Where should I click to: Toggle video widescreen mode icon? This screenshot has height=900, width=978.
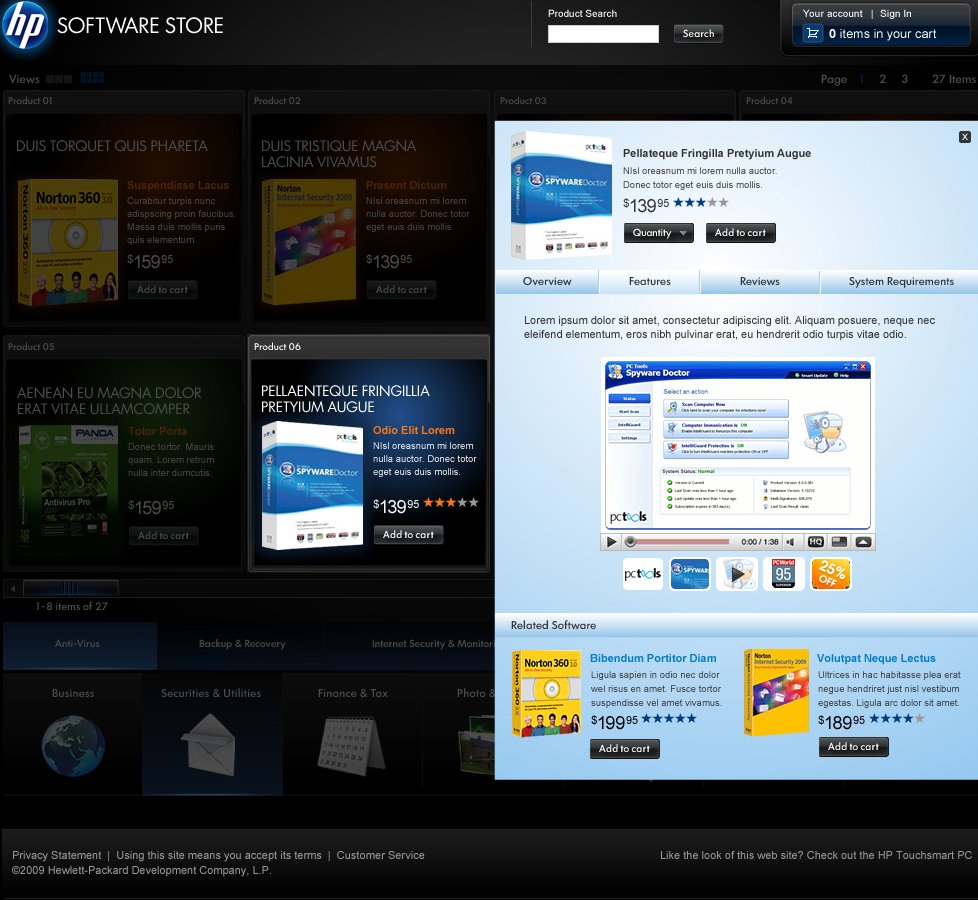click(840, 542)
